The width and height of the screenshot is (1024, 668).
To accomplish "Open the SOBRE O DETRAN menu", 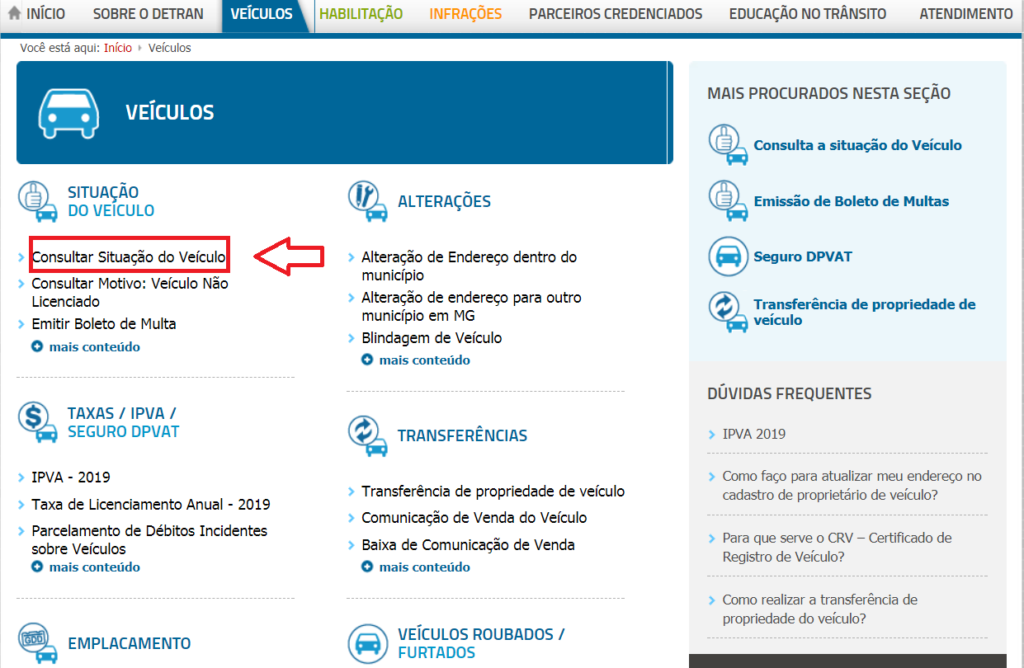I will tap(148, 13).
